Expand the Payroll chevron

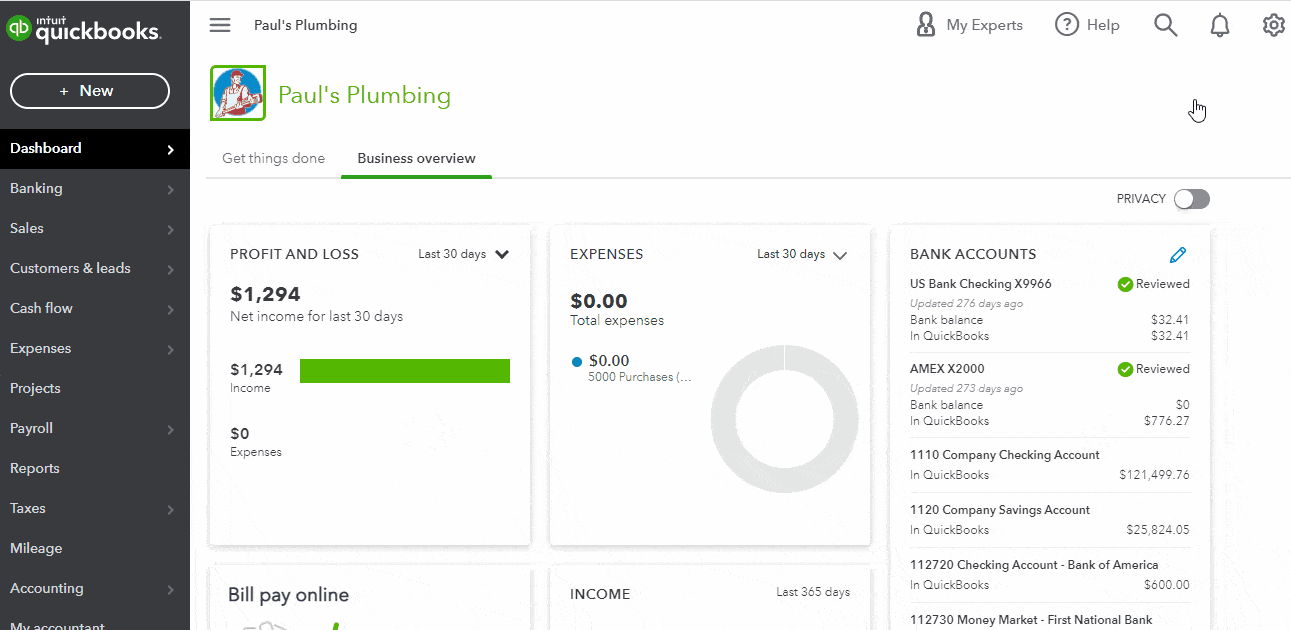point(170,429)
